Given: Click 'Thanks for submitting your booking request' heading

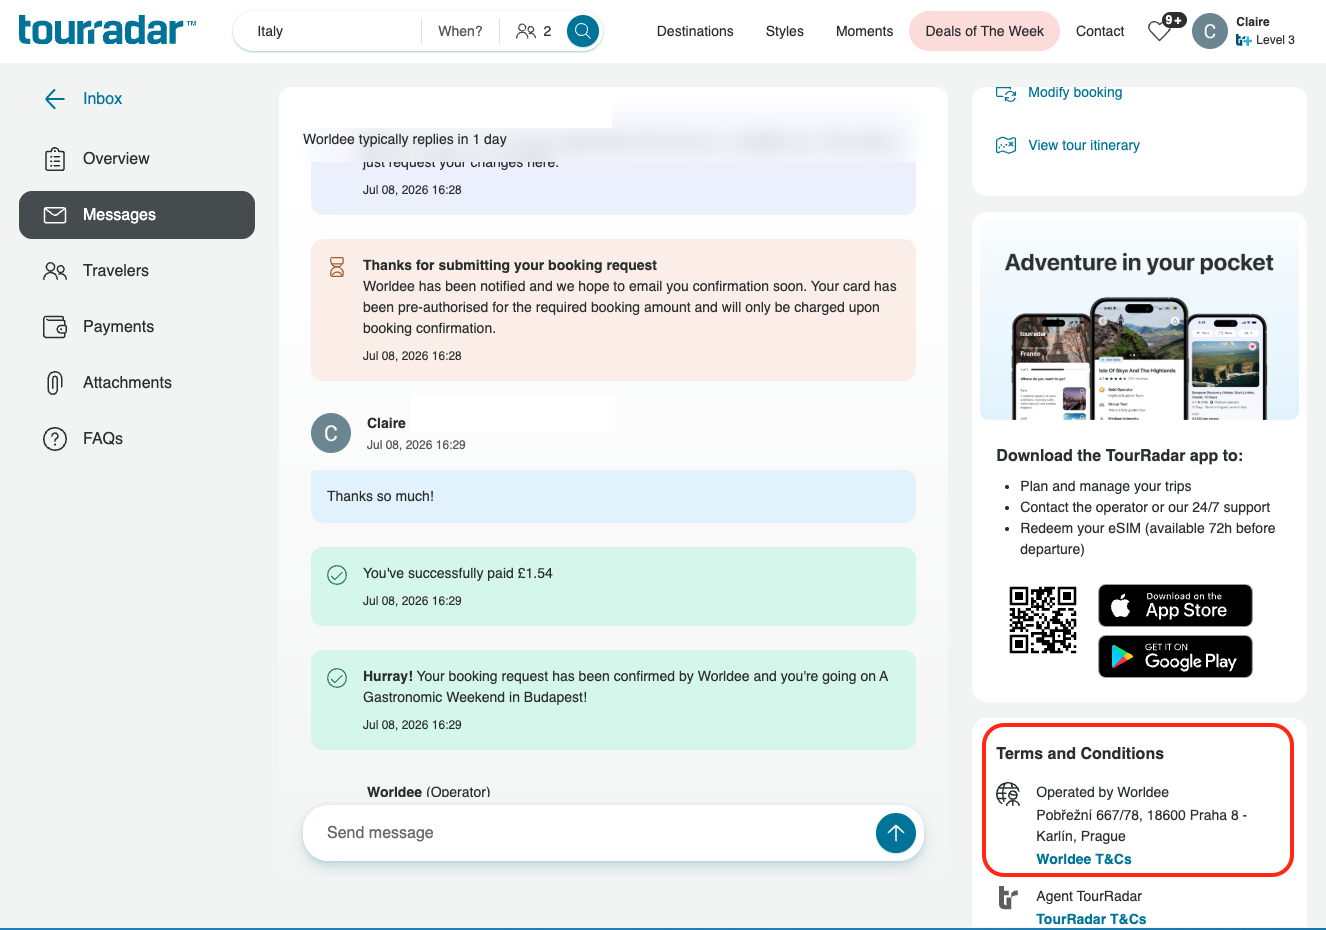Looking at the screenshot, I should (x=510, y=265).
